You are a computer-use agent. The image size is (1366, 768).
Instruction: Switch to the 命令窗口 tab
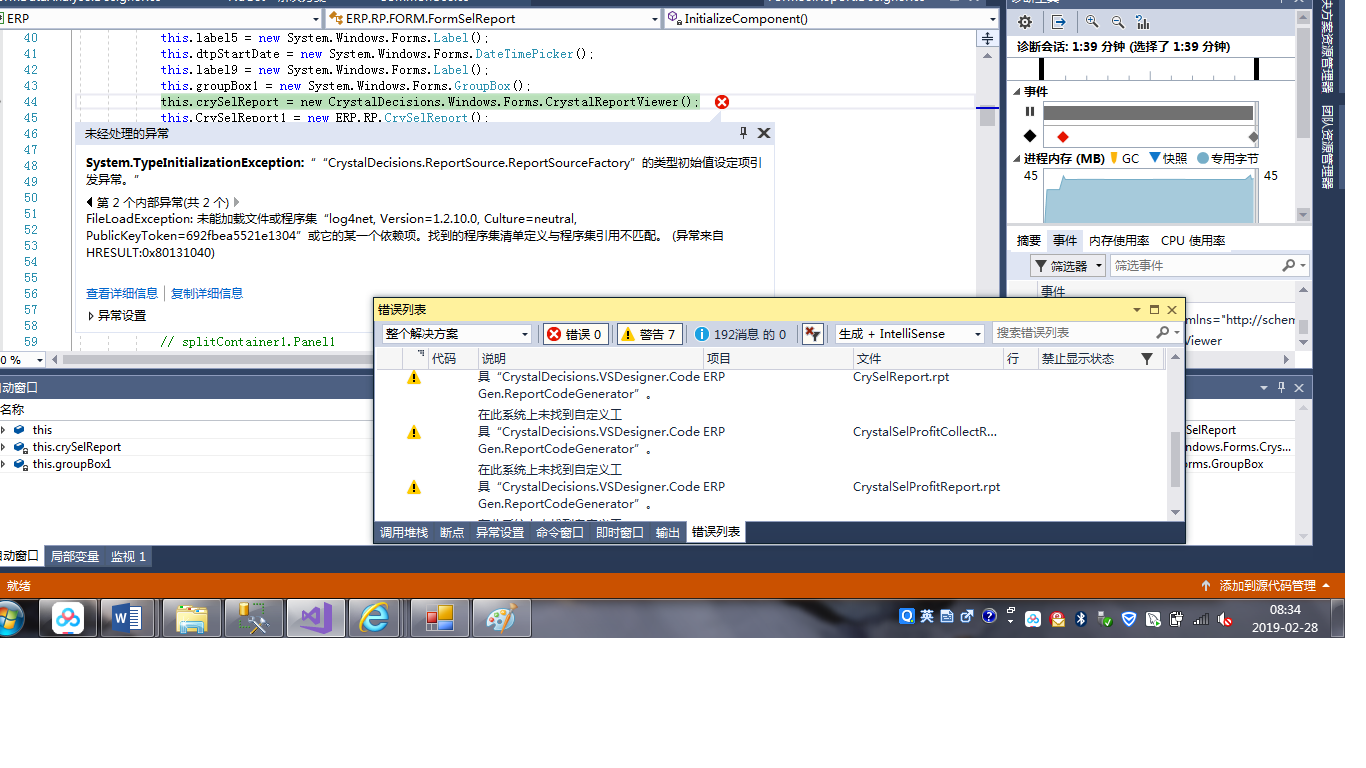click(560, 533)
